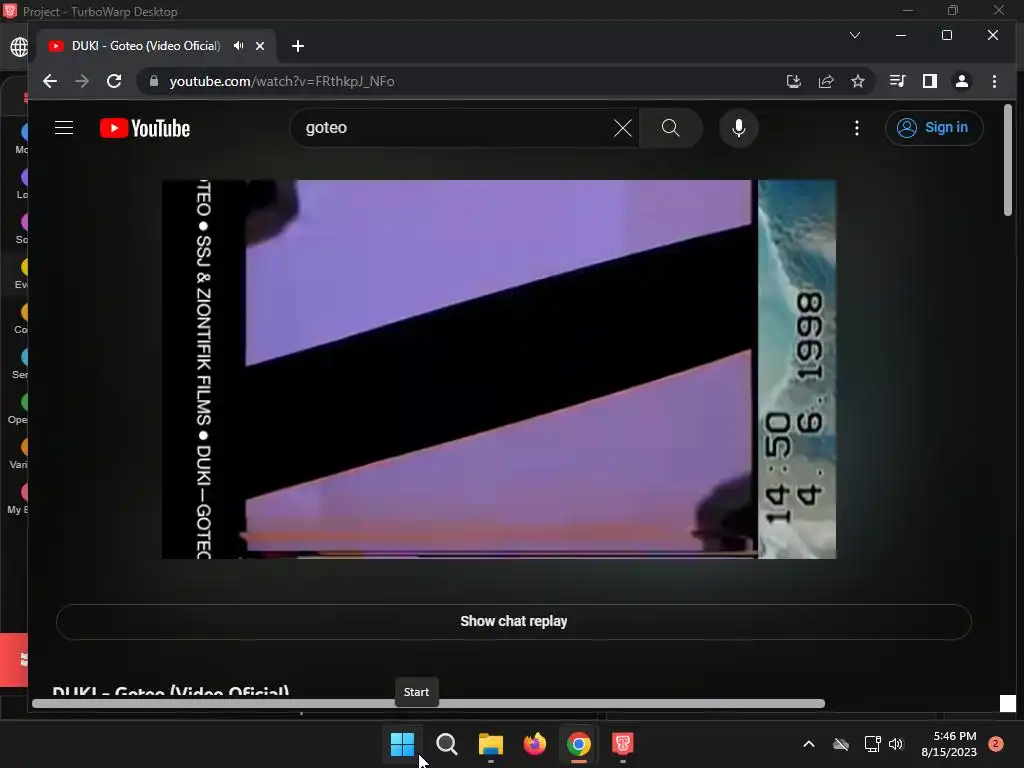Open the clock showing 5:46 PM
Image resolution: width=1024 pixels, height=768 pixels.
point(949,744)
